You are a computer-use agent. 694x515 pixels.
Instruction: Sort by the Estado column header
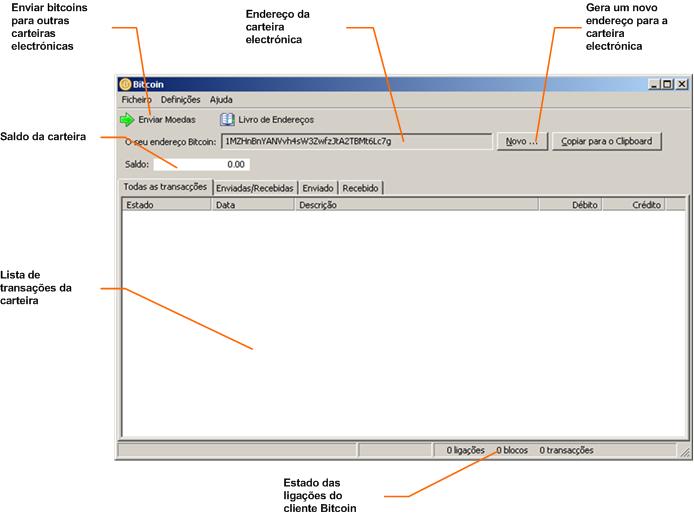point(166,205)
